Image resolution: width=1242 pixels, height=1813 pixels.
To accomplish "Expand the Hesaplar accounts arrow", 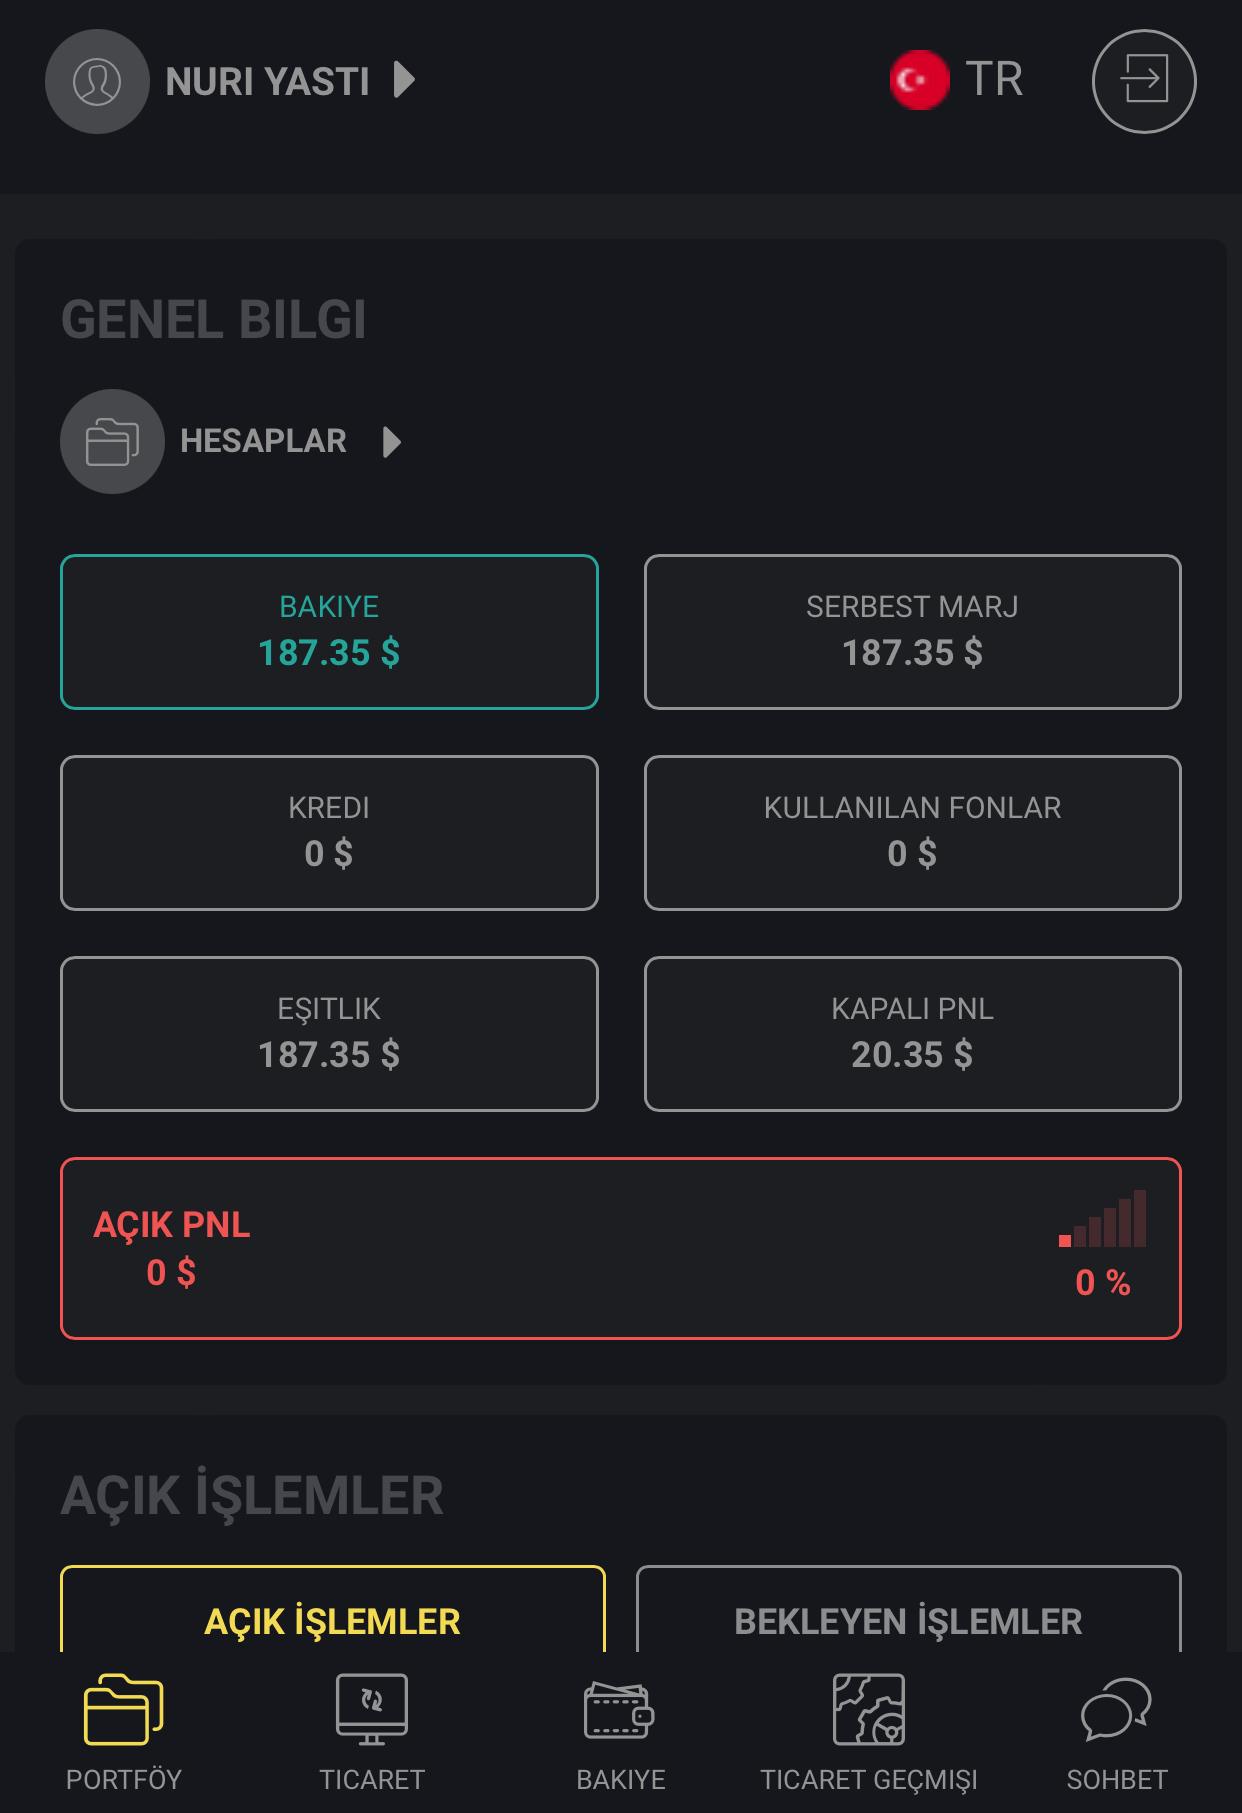I will tap(392, 441).
